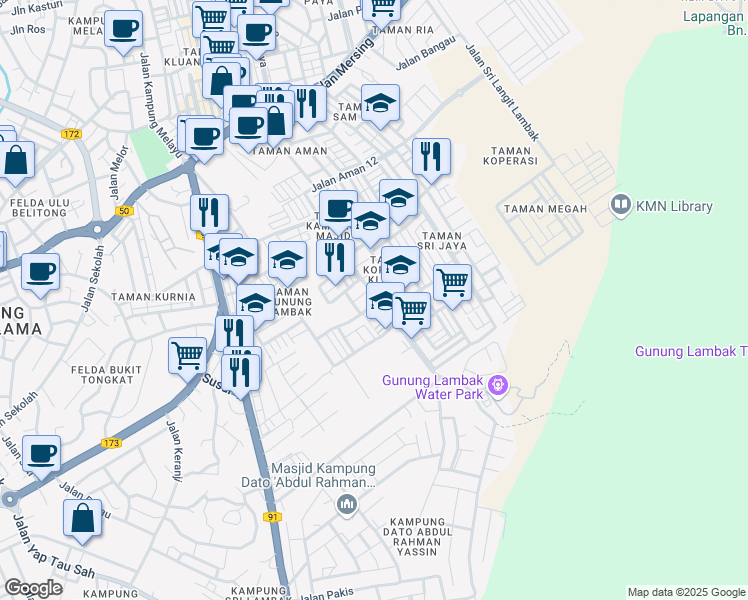Click the cafe marker above Taman Kurnia

[41, 272]
